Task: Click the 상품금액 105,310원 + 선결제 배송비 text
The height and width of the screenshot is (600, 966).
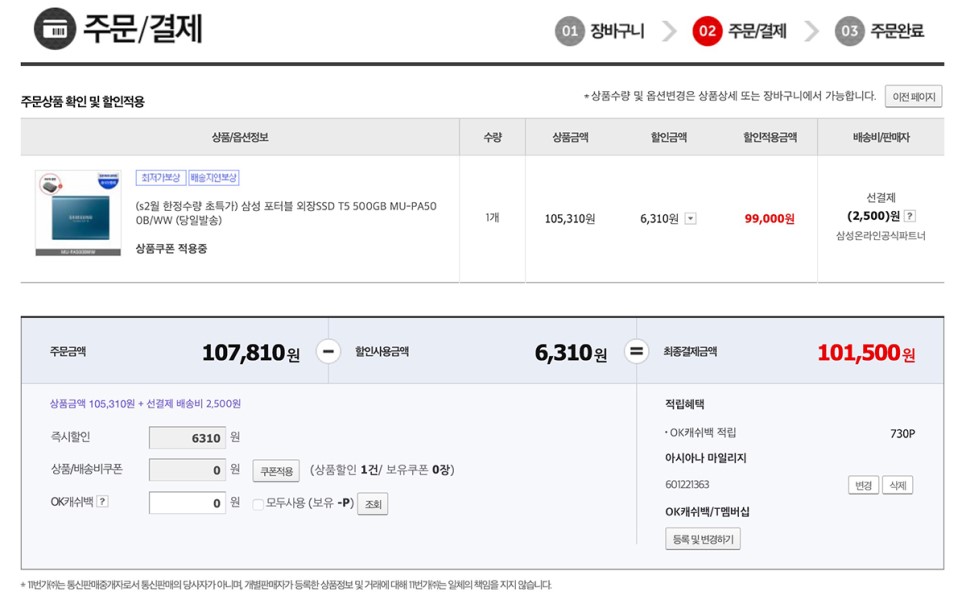Action: click(x=145, y=404)
